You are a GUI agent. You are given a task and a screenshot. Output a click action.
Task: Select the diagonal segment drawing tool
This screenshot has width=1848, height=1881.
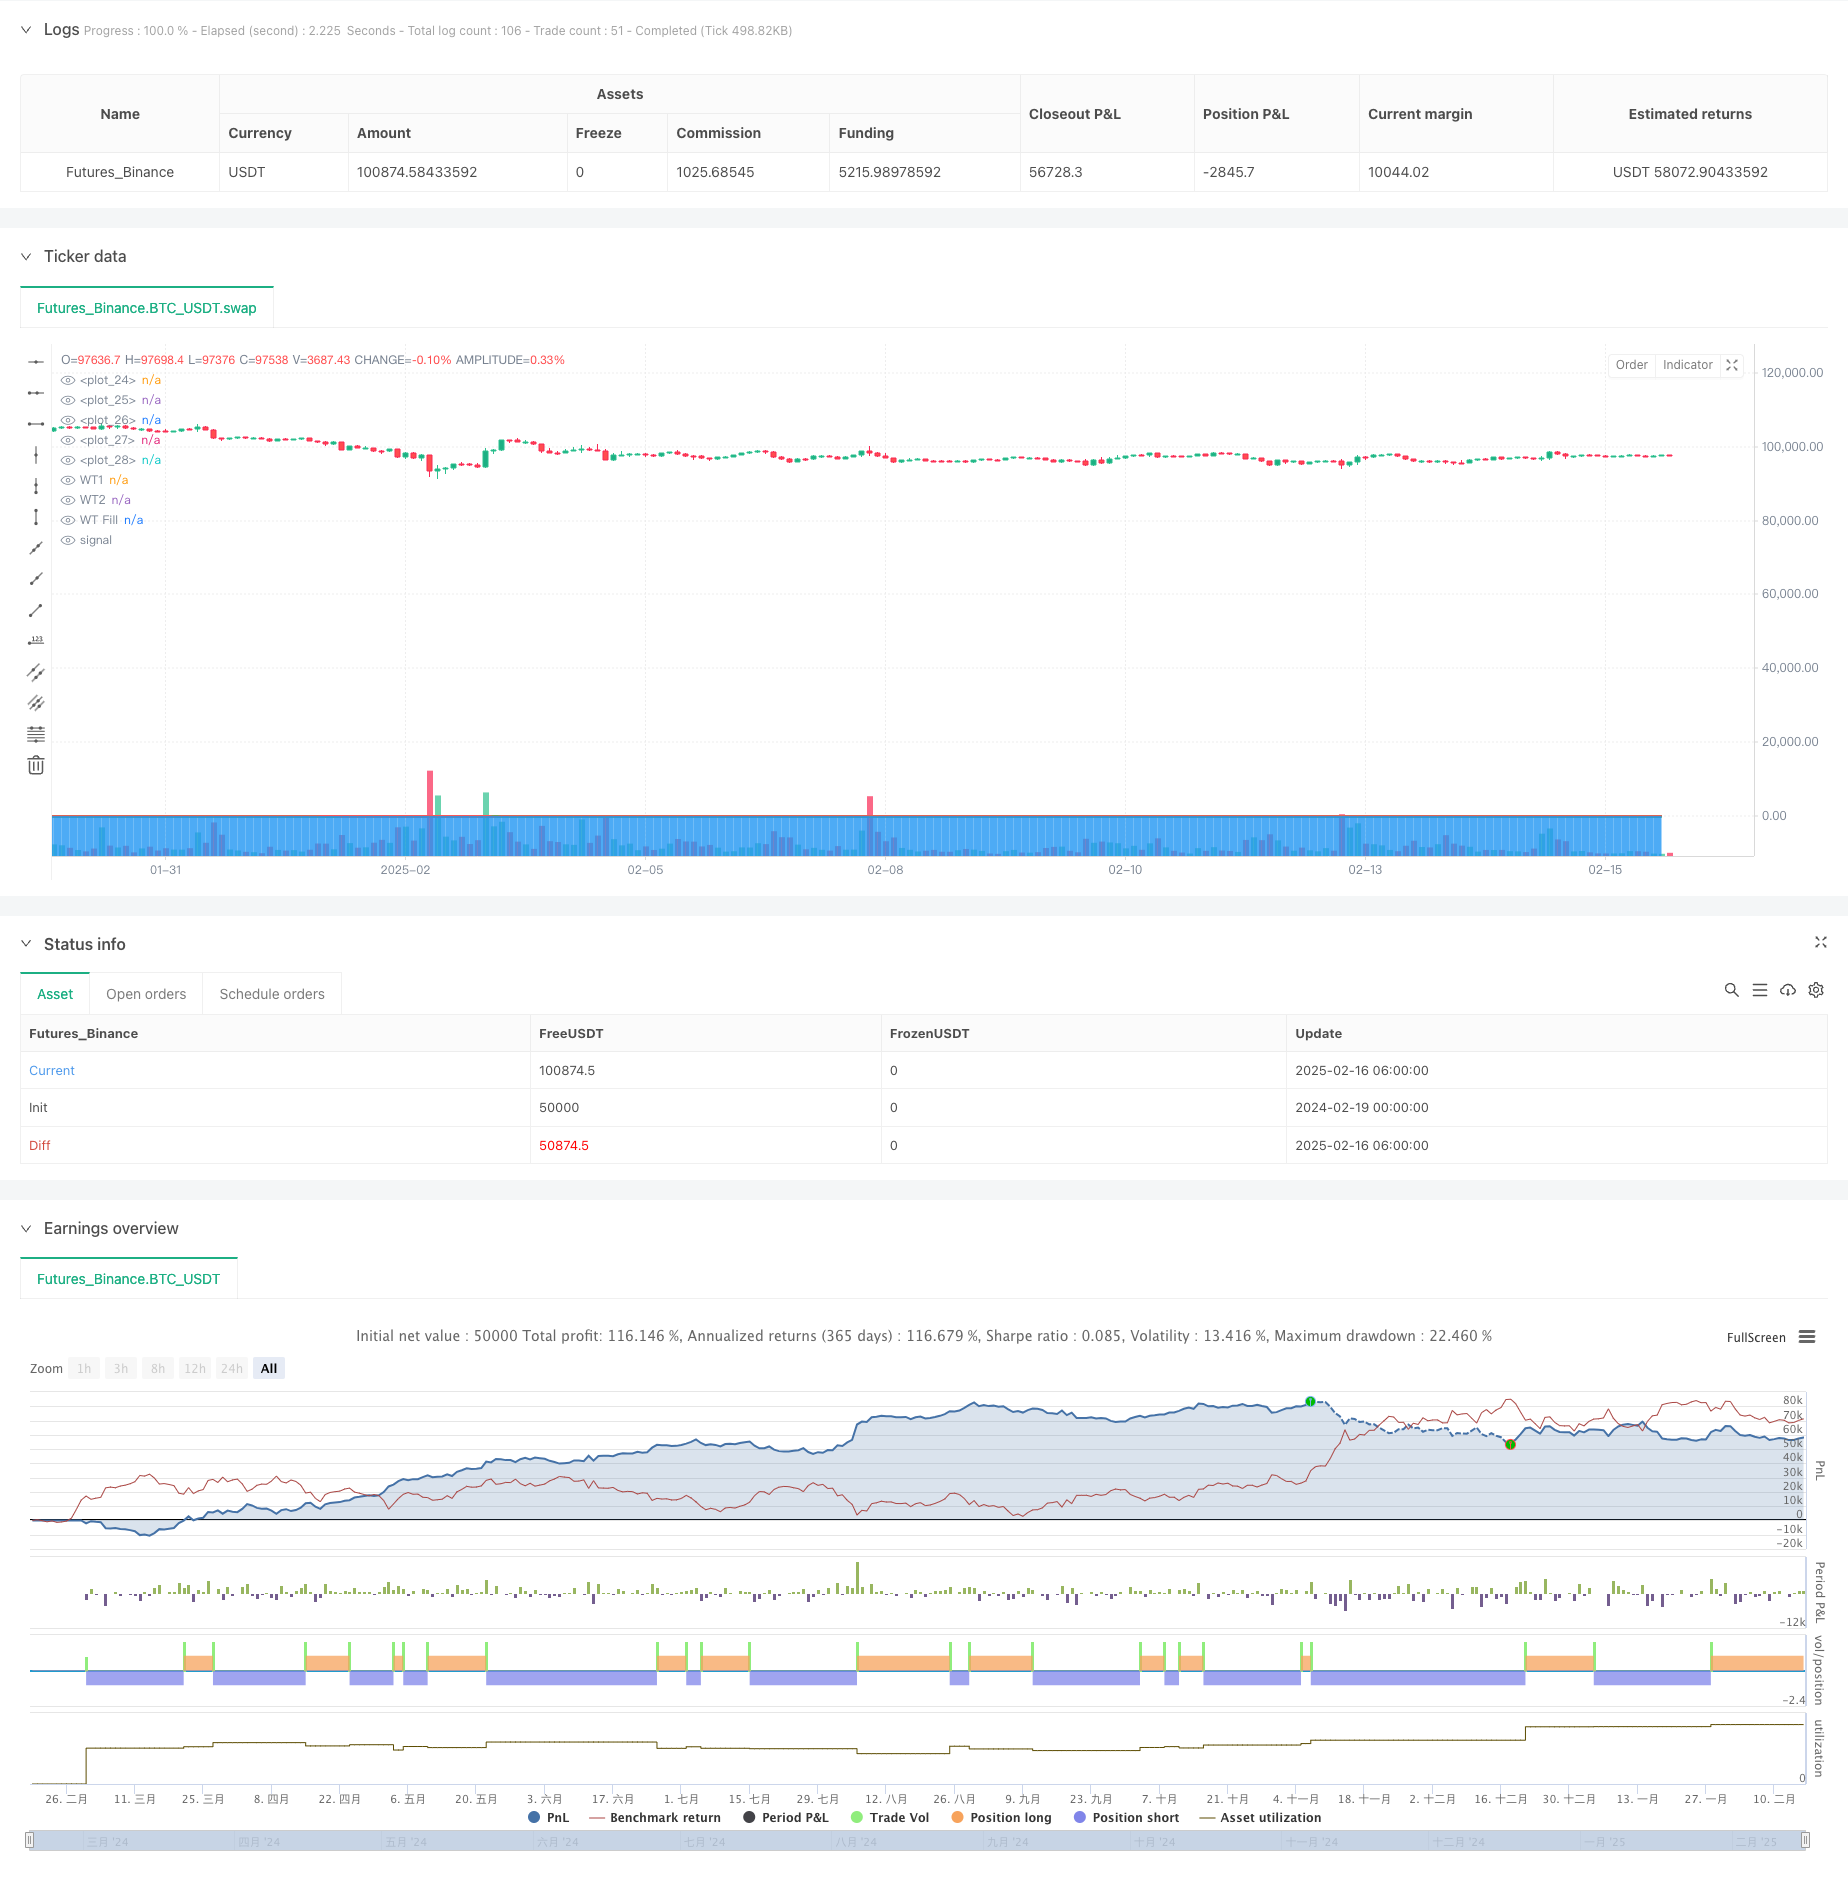[x=36, y=610]
